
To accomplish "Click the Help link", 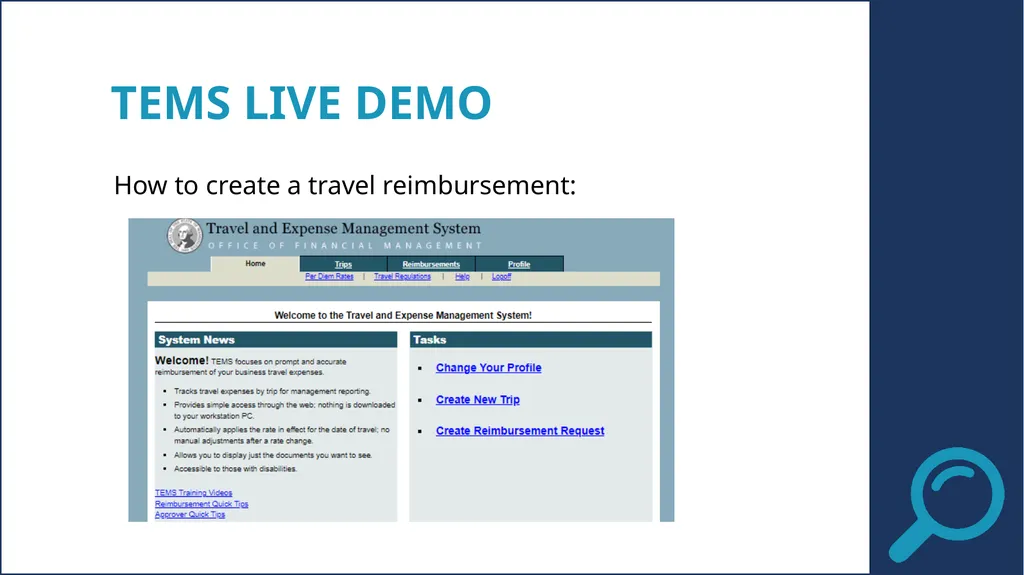I will pos(462,276).
